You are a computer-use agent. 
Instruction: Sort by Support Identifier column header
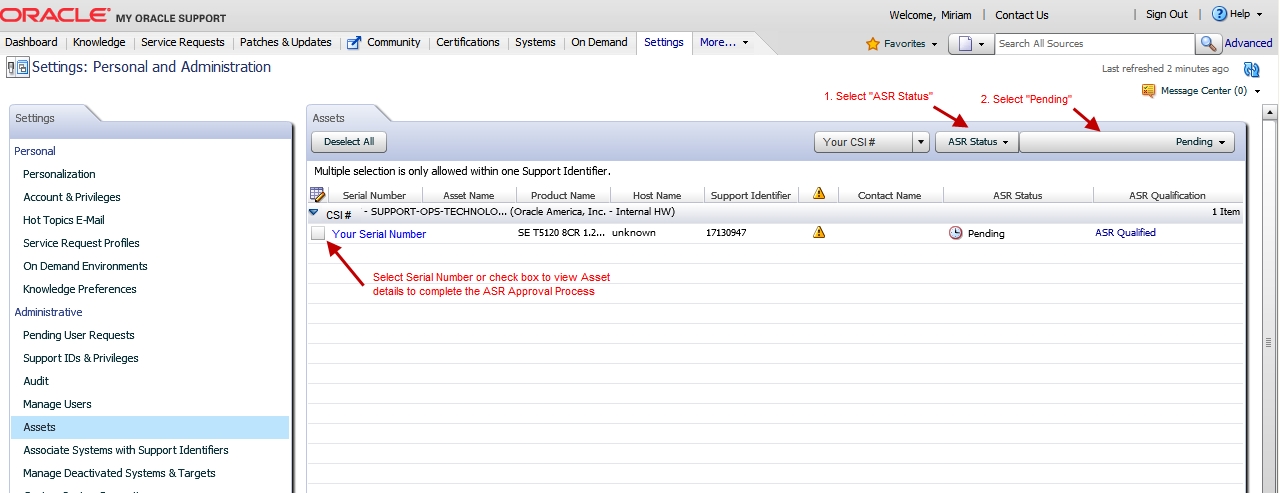(x=751, y=195)
